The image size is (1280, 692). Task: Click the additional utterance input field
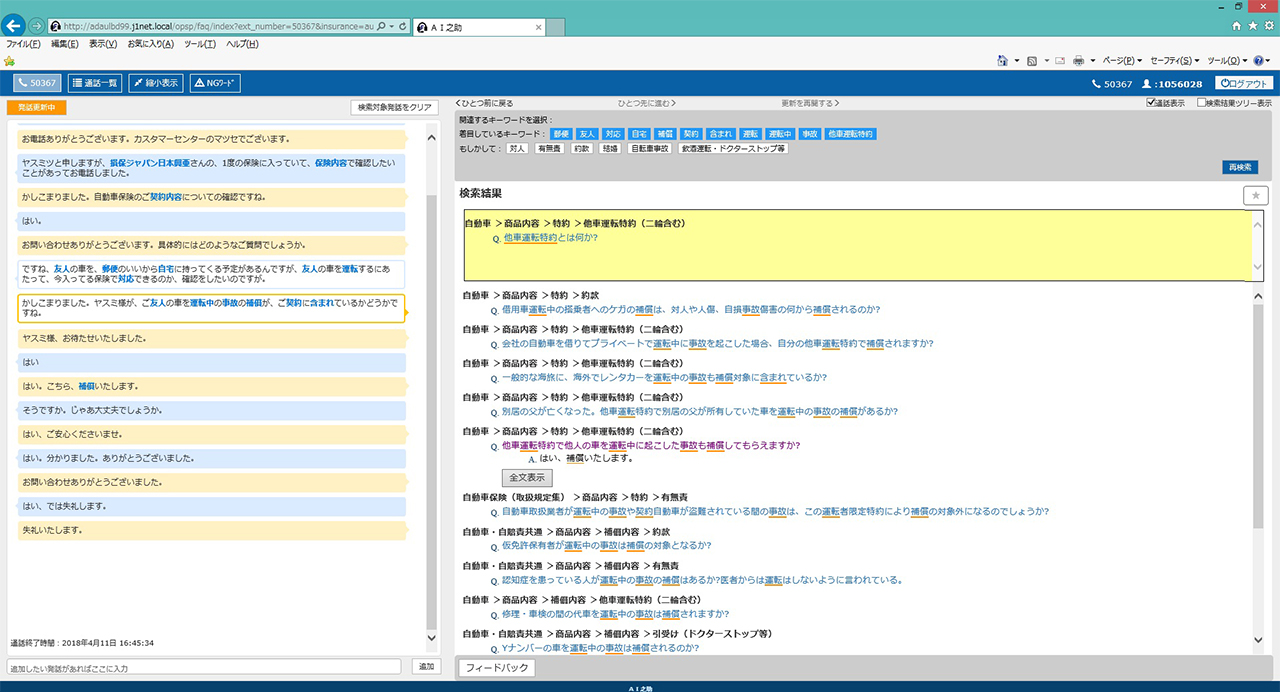pos(205,666)
